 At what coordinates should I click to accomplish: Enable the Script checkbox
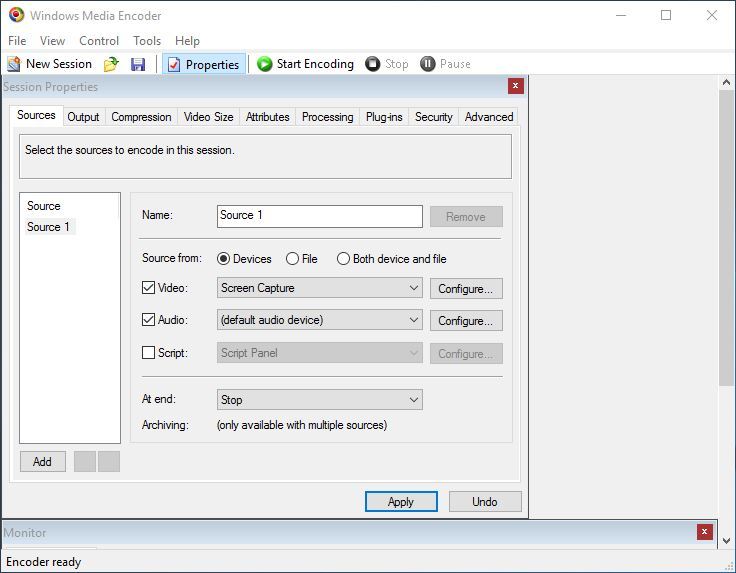[x=148, y=352]
